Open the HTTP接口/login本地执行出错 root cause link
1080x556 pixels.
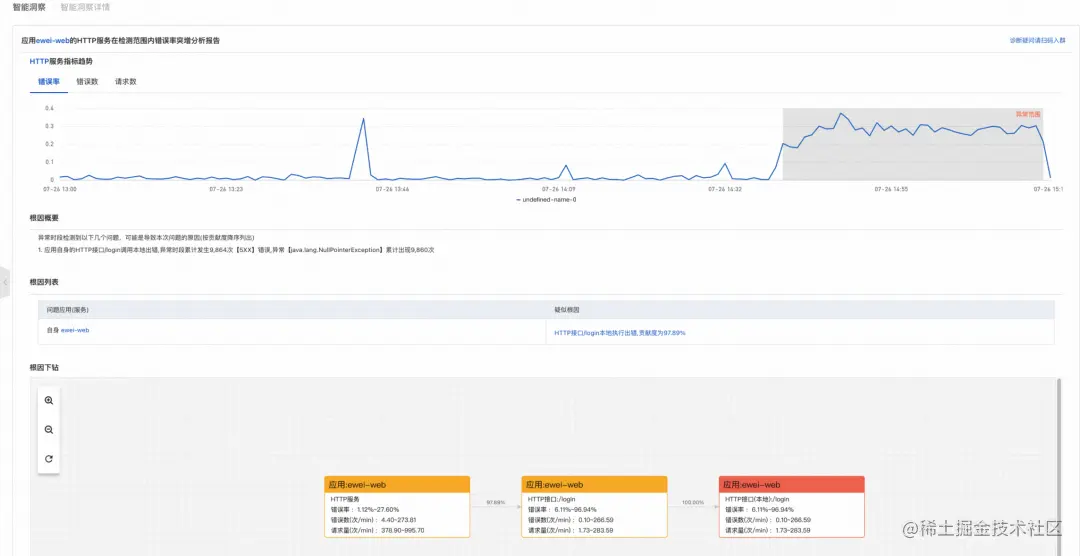pyautogui.click(x=620, y=332)
